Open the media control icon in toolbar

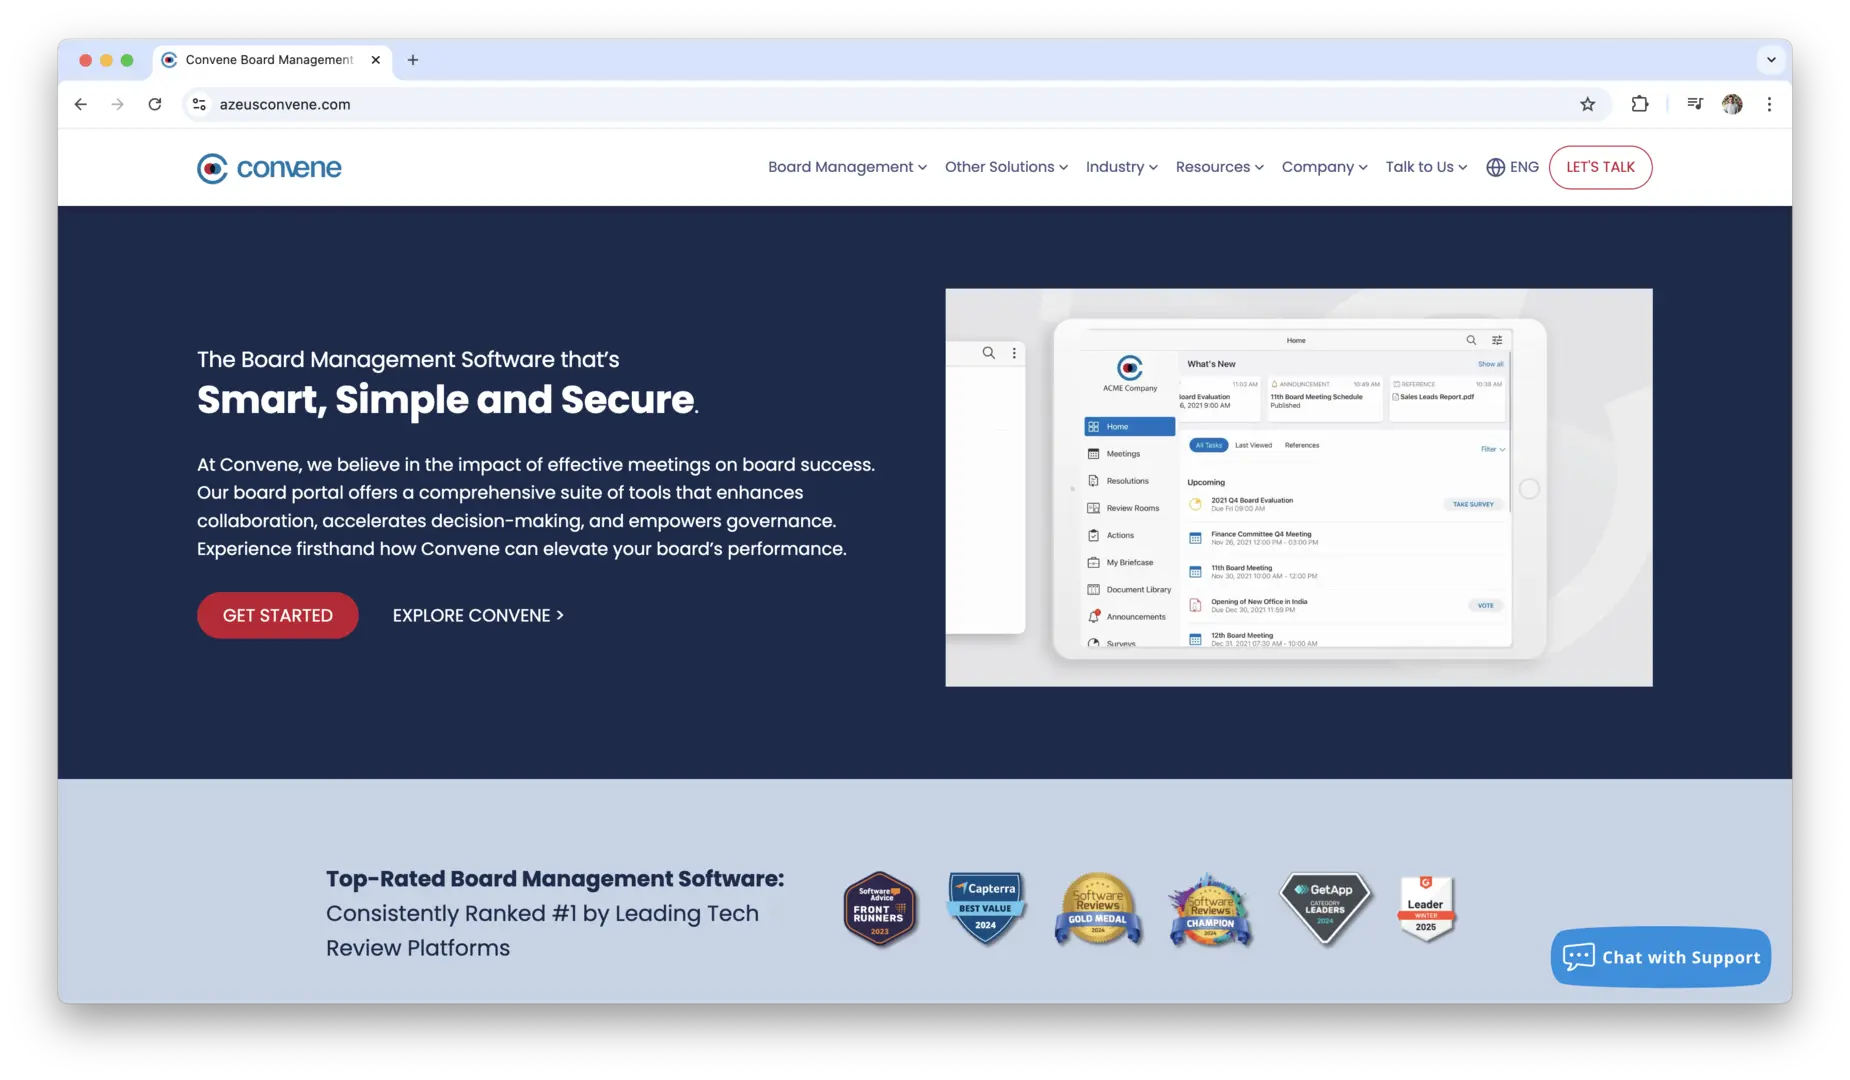point(1694,104)
